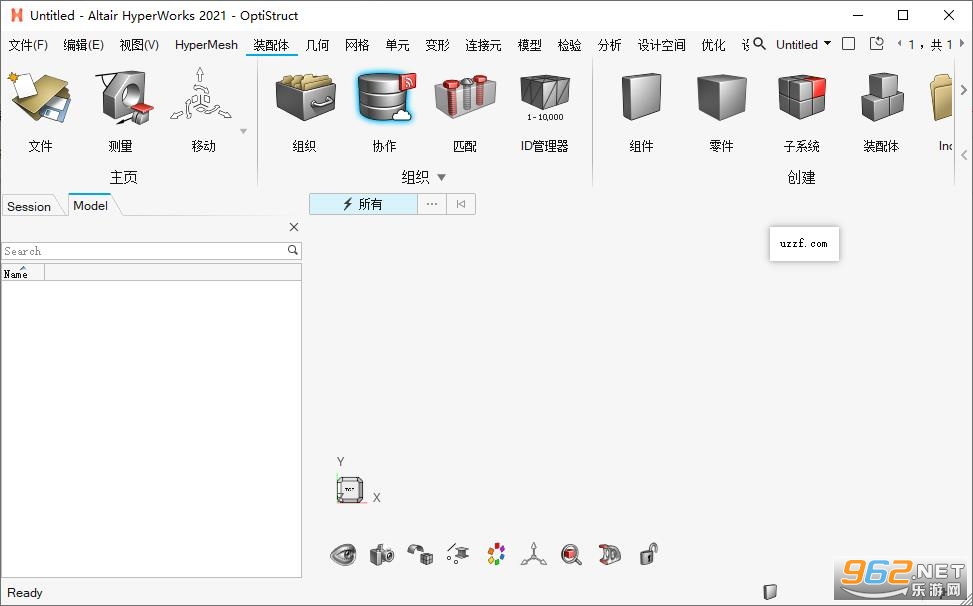Image resolution: width=973 pixels, height=606 pixels.
Task: Click the Ready status text
Action: pyautogui.click(x=25, y=592)
